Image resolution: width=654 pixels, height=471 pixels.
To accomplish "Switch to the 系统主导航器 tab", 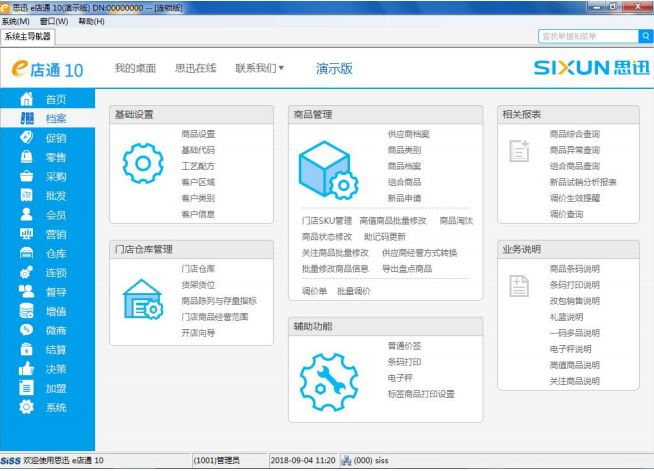I will pyautogui.click(x=28, y=36).
